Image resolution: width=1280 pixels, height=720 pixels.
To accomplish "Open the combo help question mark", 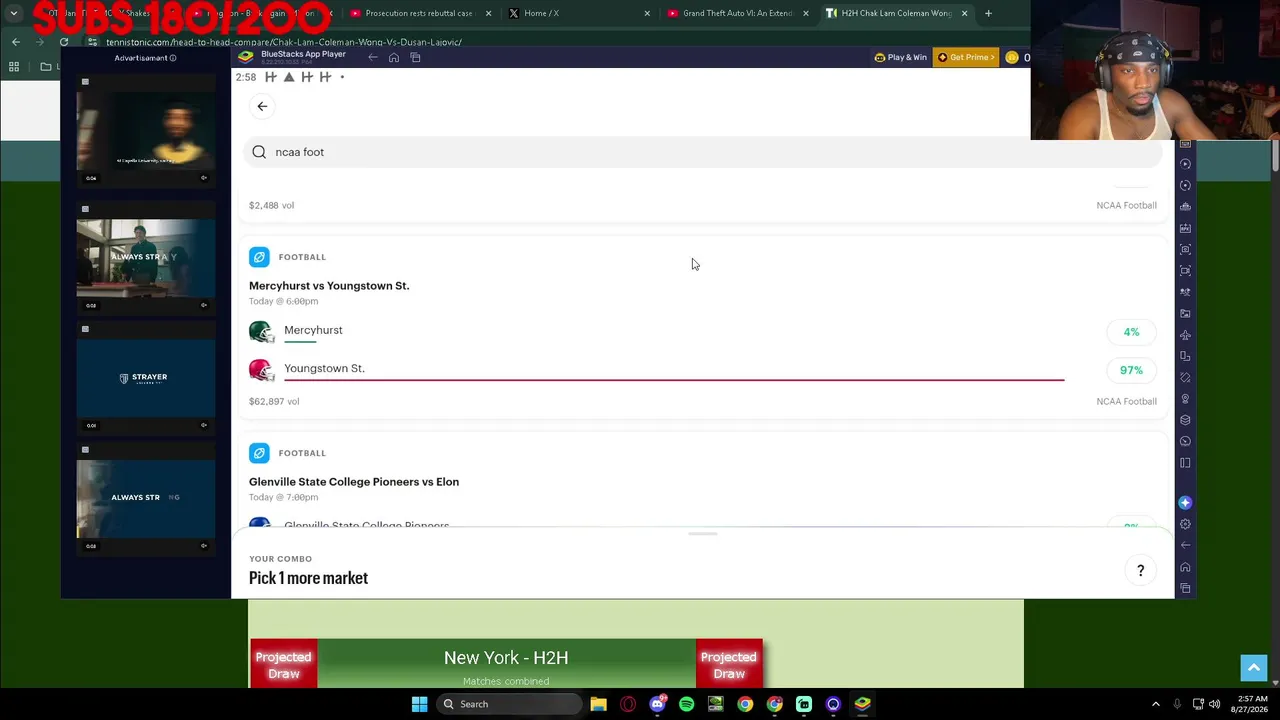I will coord(1140,570).
